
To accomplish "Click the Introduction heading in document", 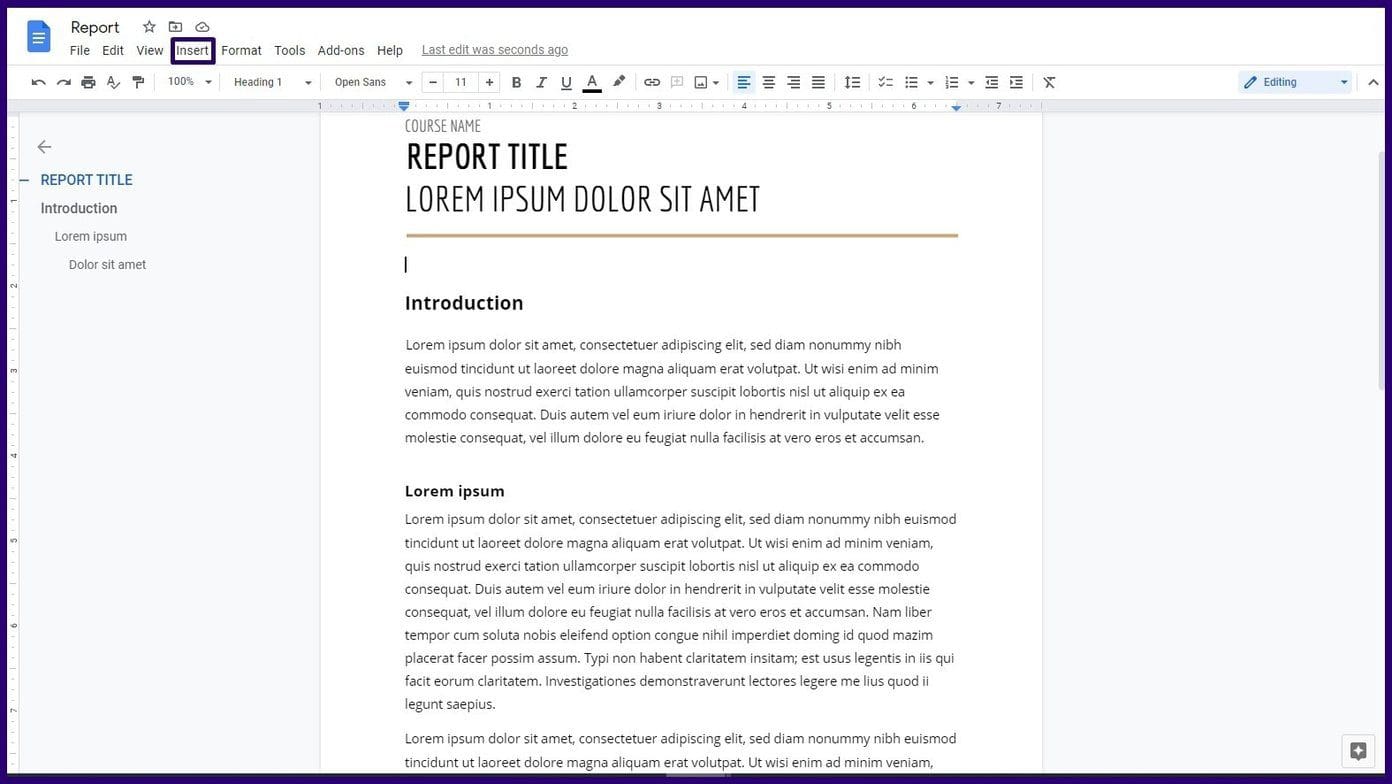I will coord(464,303).
